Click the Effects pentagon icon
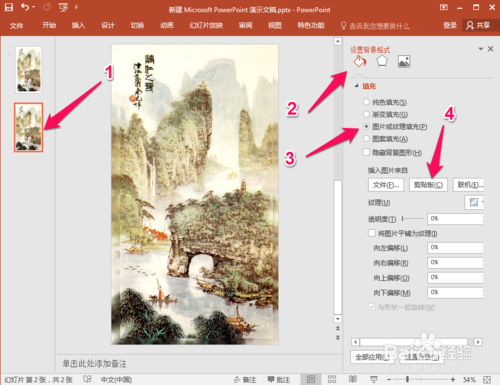This screenshot has width=500, height=385. (382, 61)
